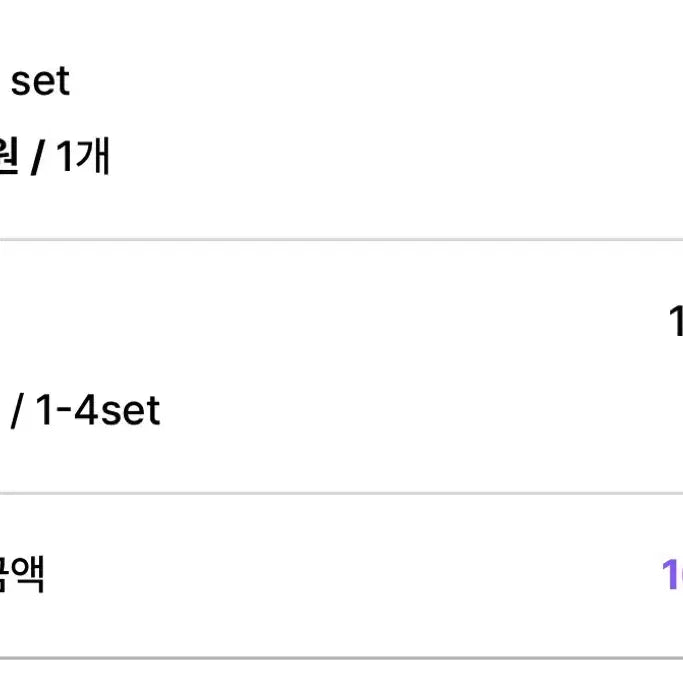Click the first horizontal divider line

(x=341, y=239)
